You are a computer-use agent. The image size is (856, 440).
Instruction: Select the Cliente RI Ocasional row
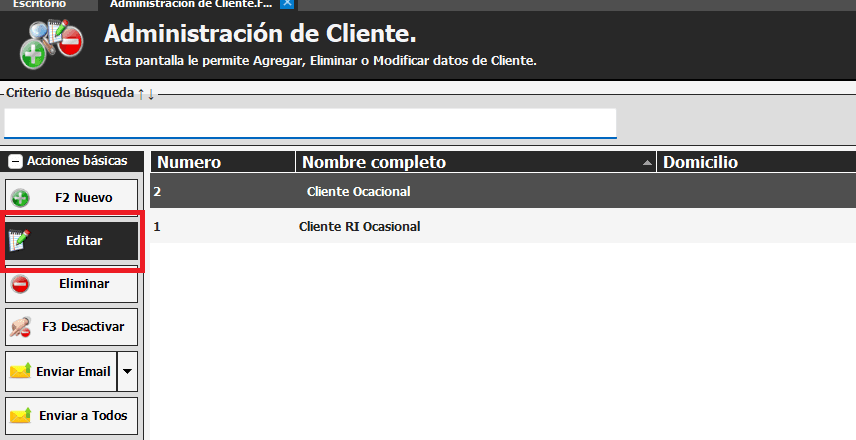coord(359,227)
